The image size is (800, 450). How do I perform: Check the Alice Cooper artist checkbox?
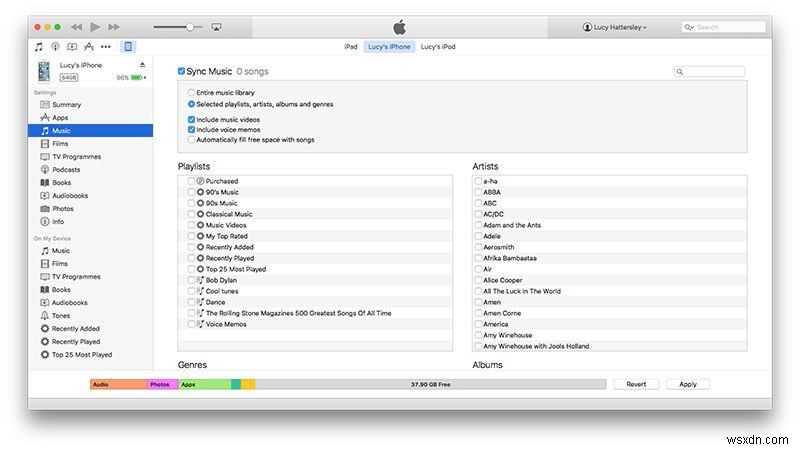point(478,280)
